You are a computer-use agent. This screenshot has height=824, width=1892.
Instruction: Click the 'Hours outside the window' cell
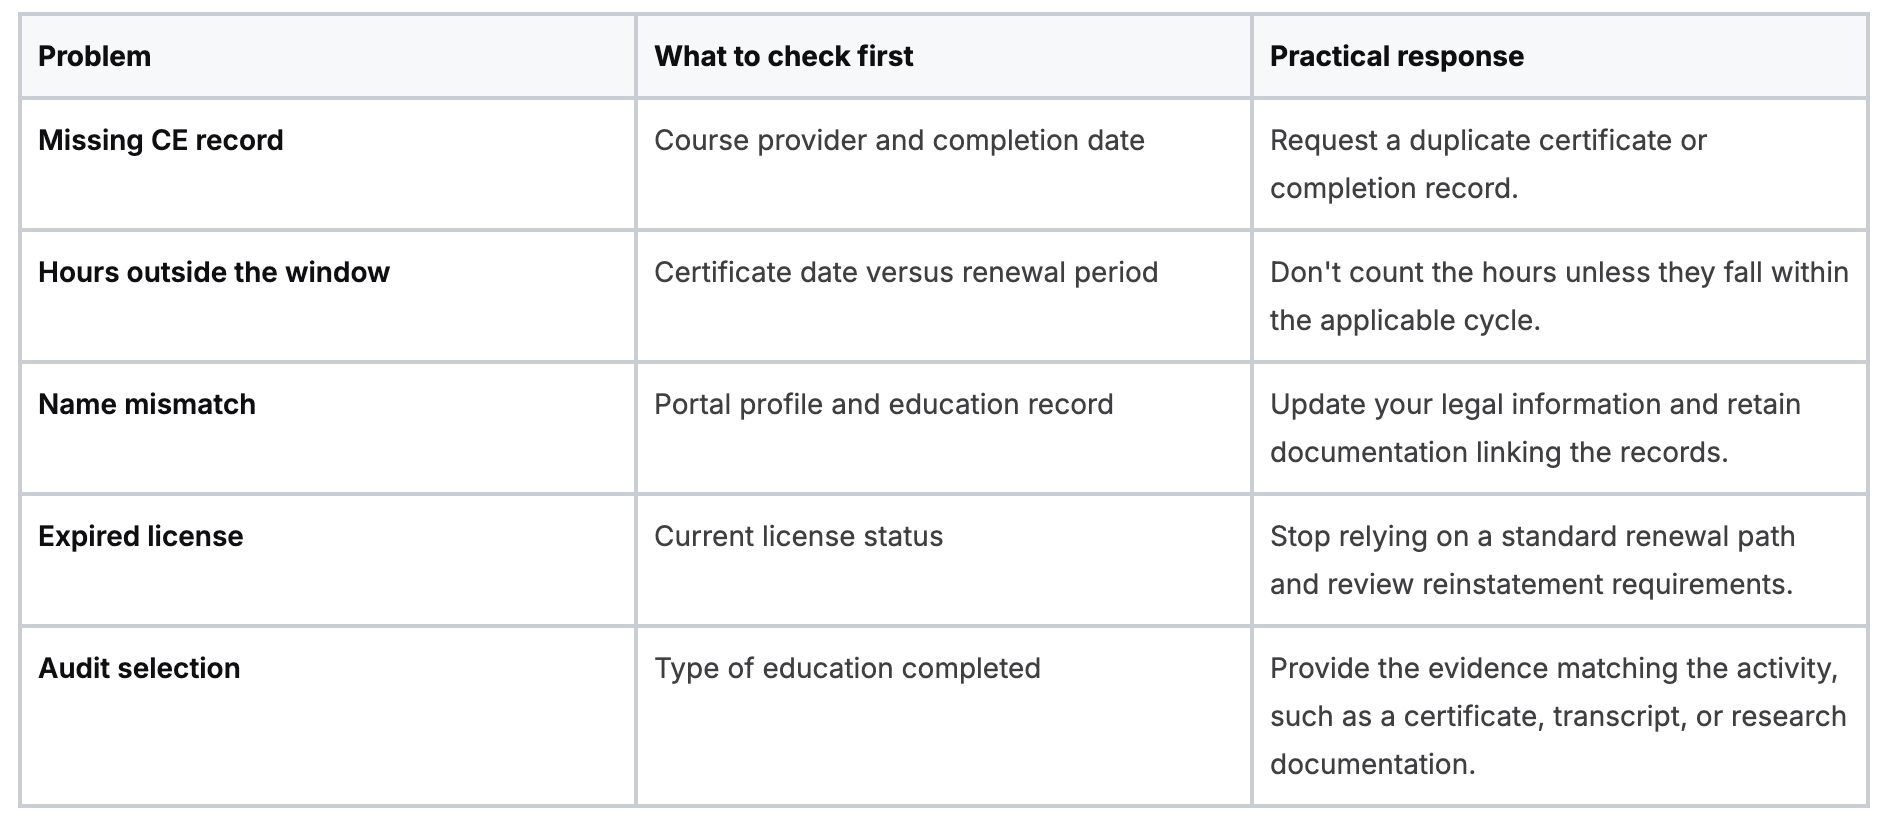tap(214, 272)
